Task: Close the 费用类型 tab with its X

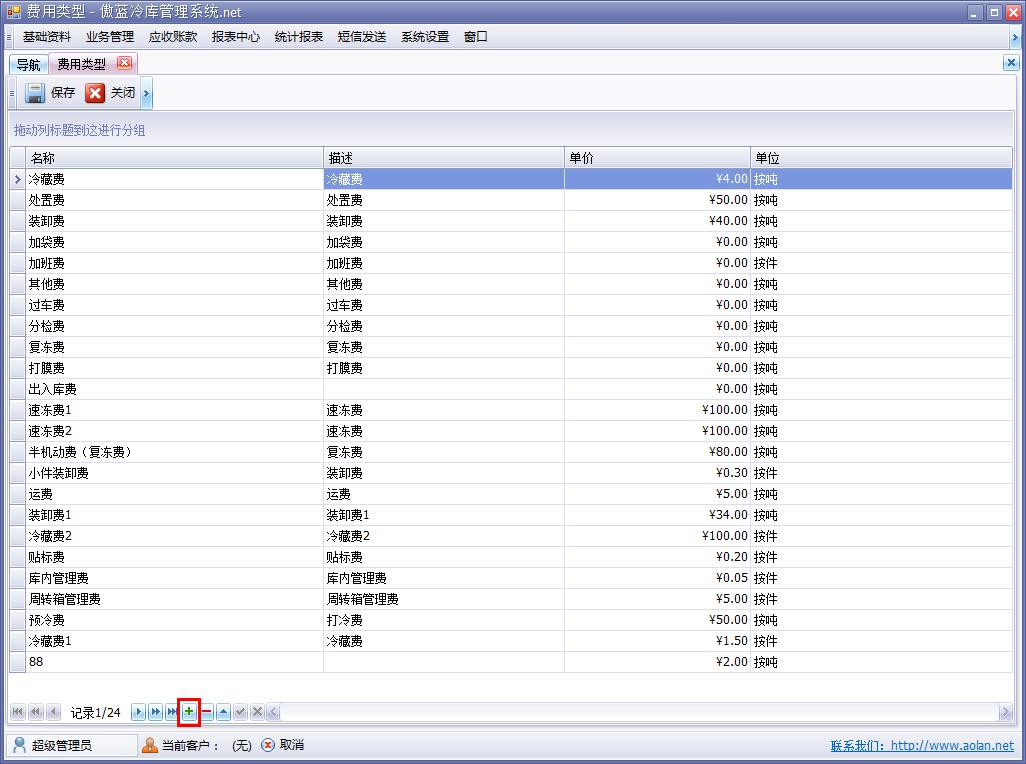Action: tap(124, 63)
